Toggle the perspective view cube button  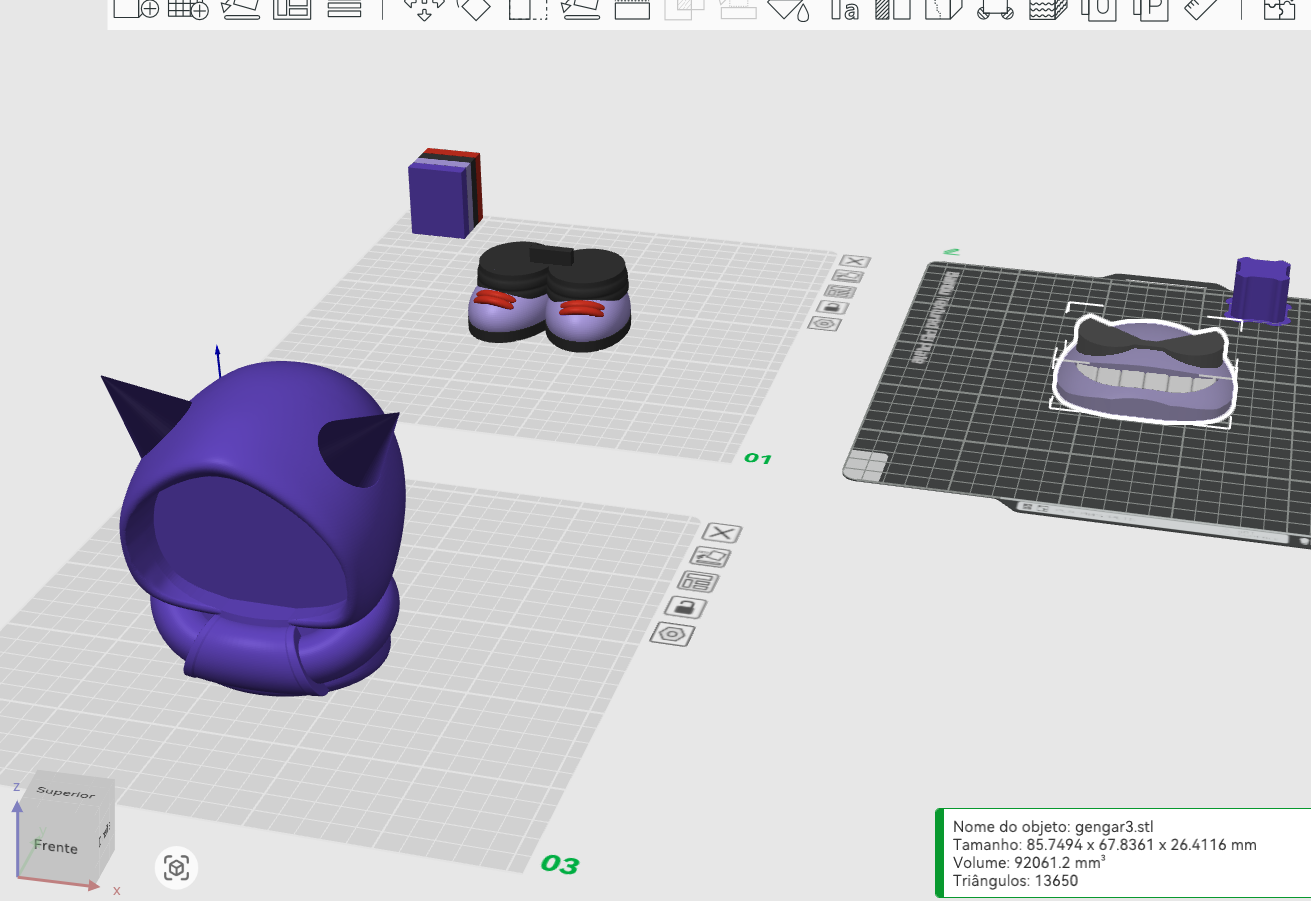click(177, 867)
